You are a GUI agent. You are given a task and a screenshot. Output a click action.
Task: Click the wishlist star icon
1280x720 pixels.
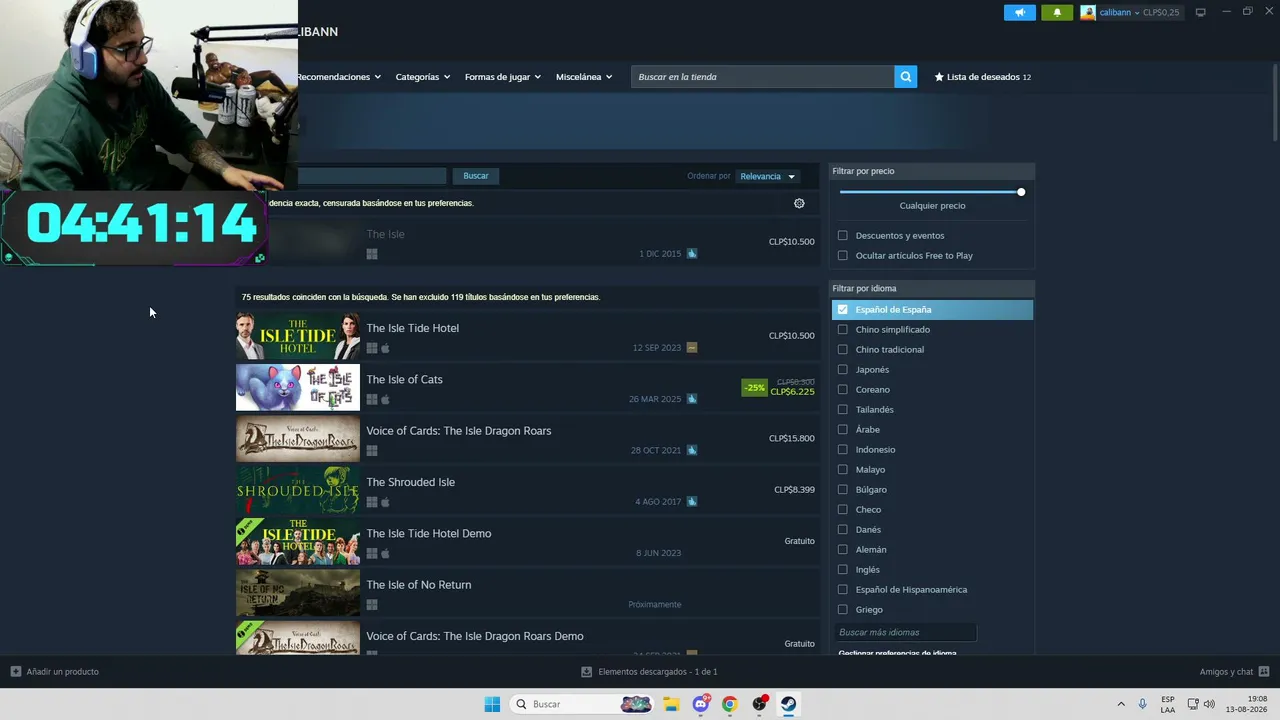coord(939,77)
